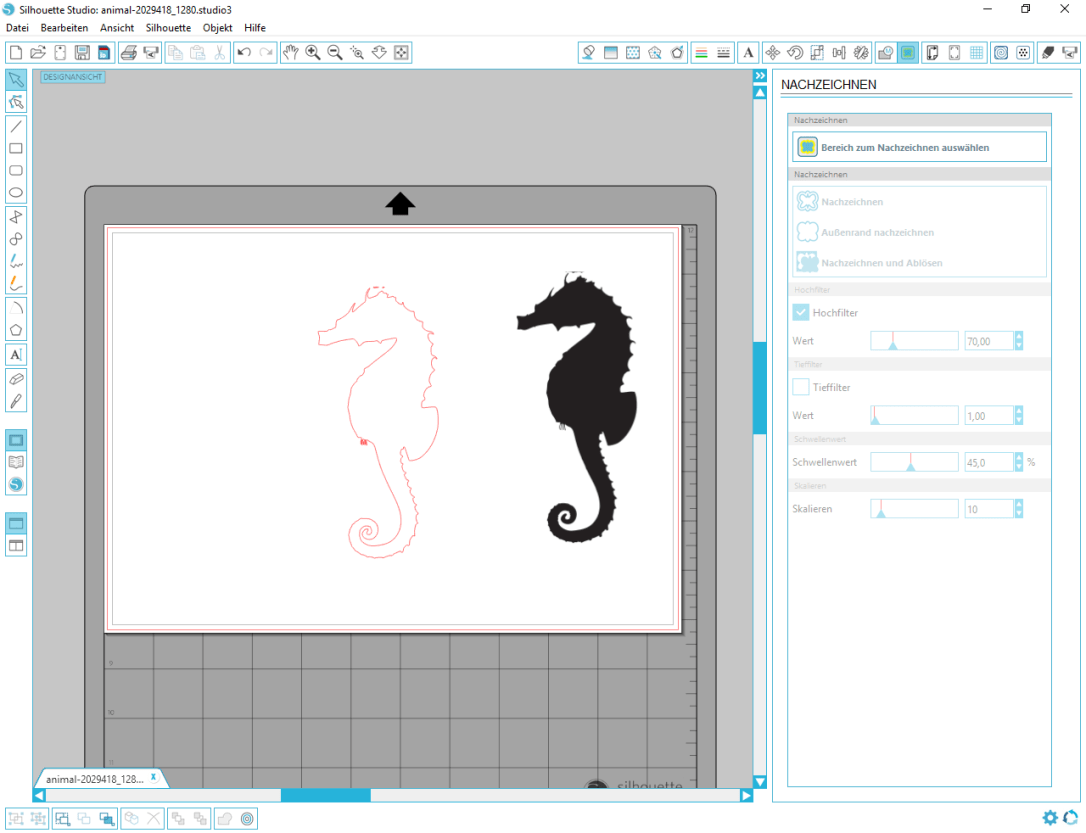Disable the Hochfilter checkbox
The height and width of the screenshot is (833, 1086).
[x=800, y=312]
